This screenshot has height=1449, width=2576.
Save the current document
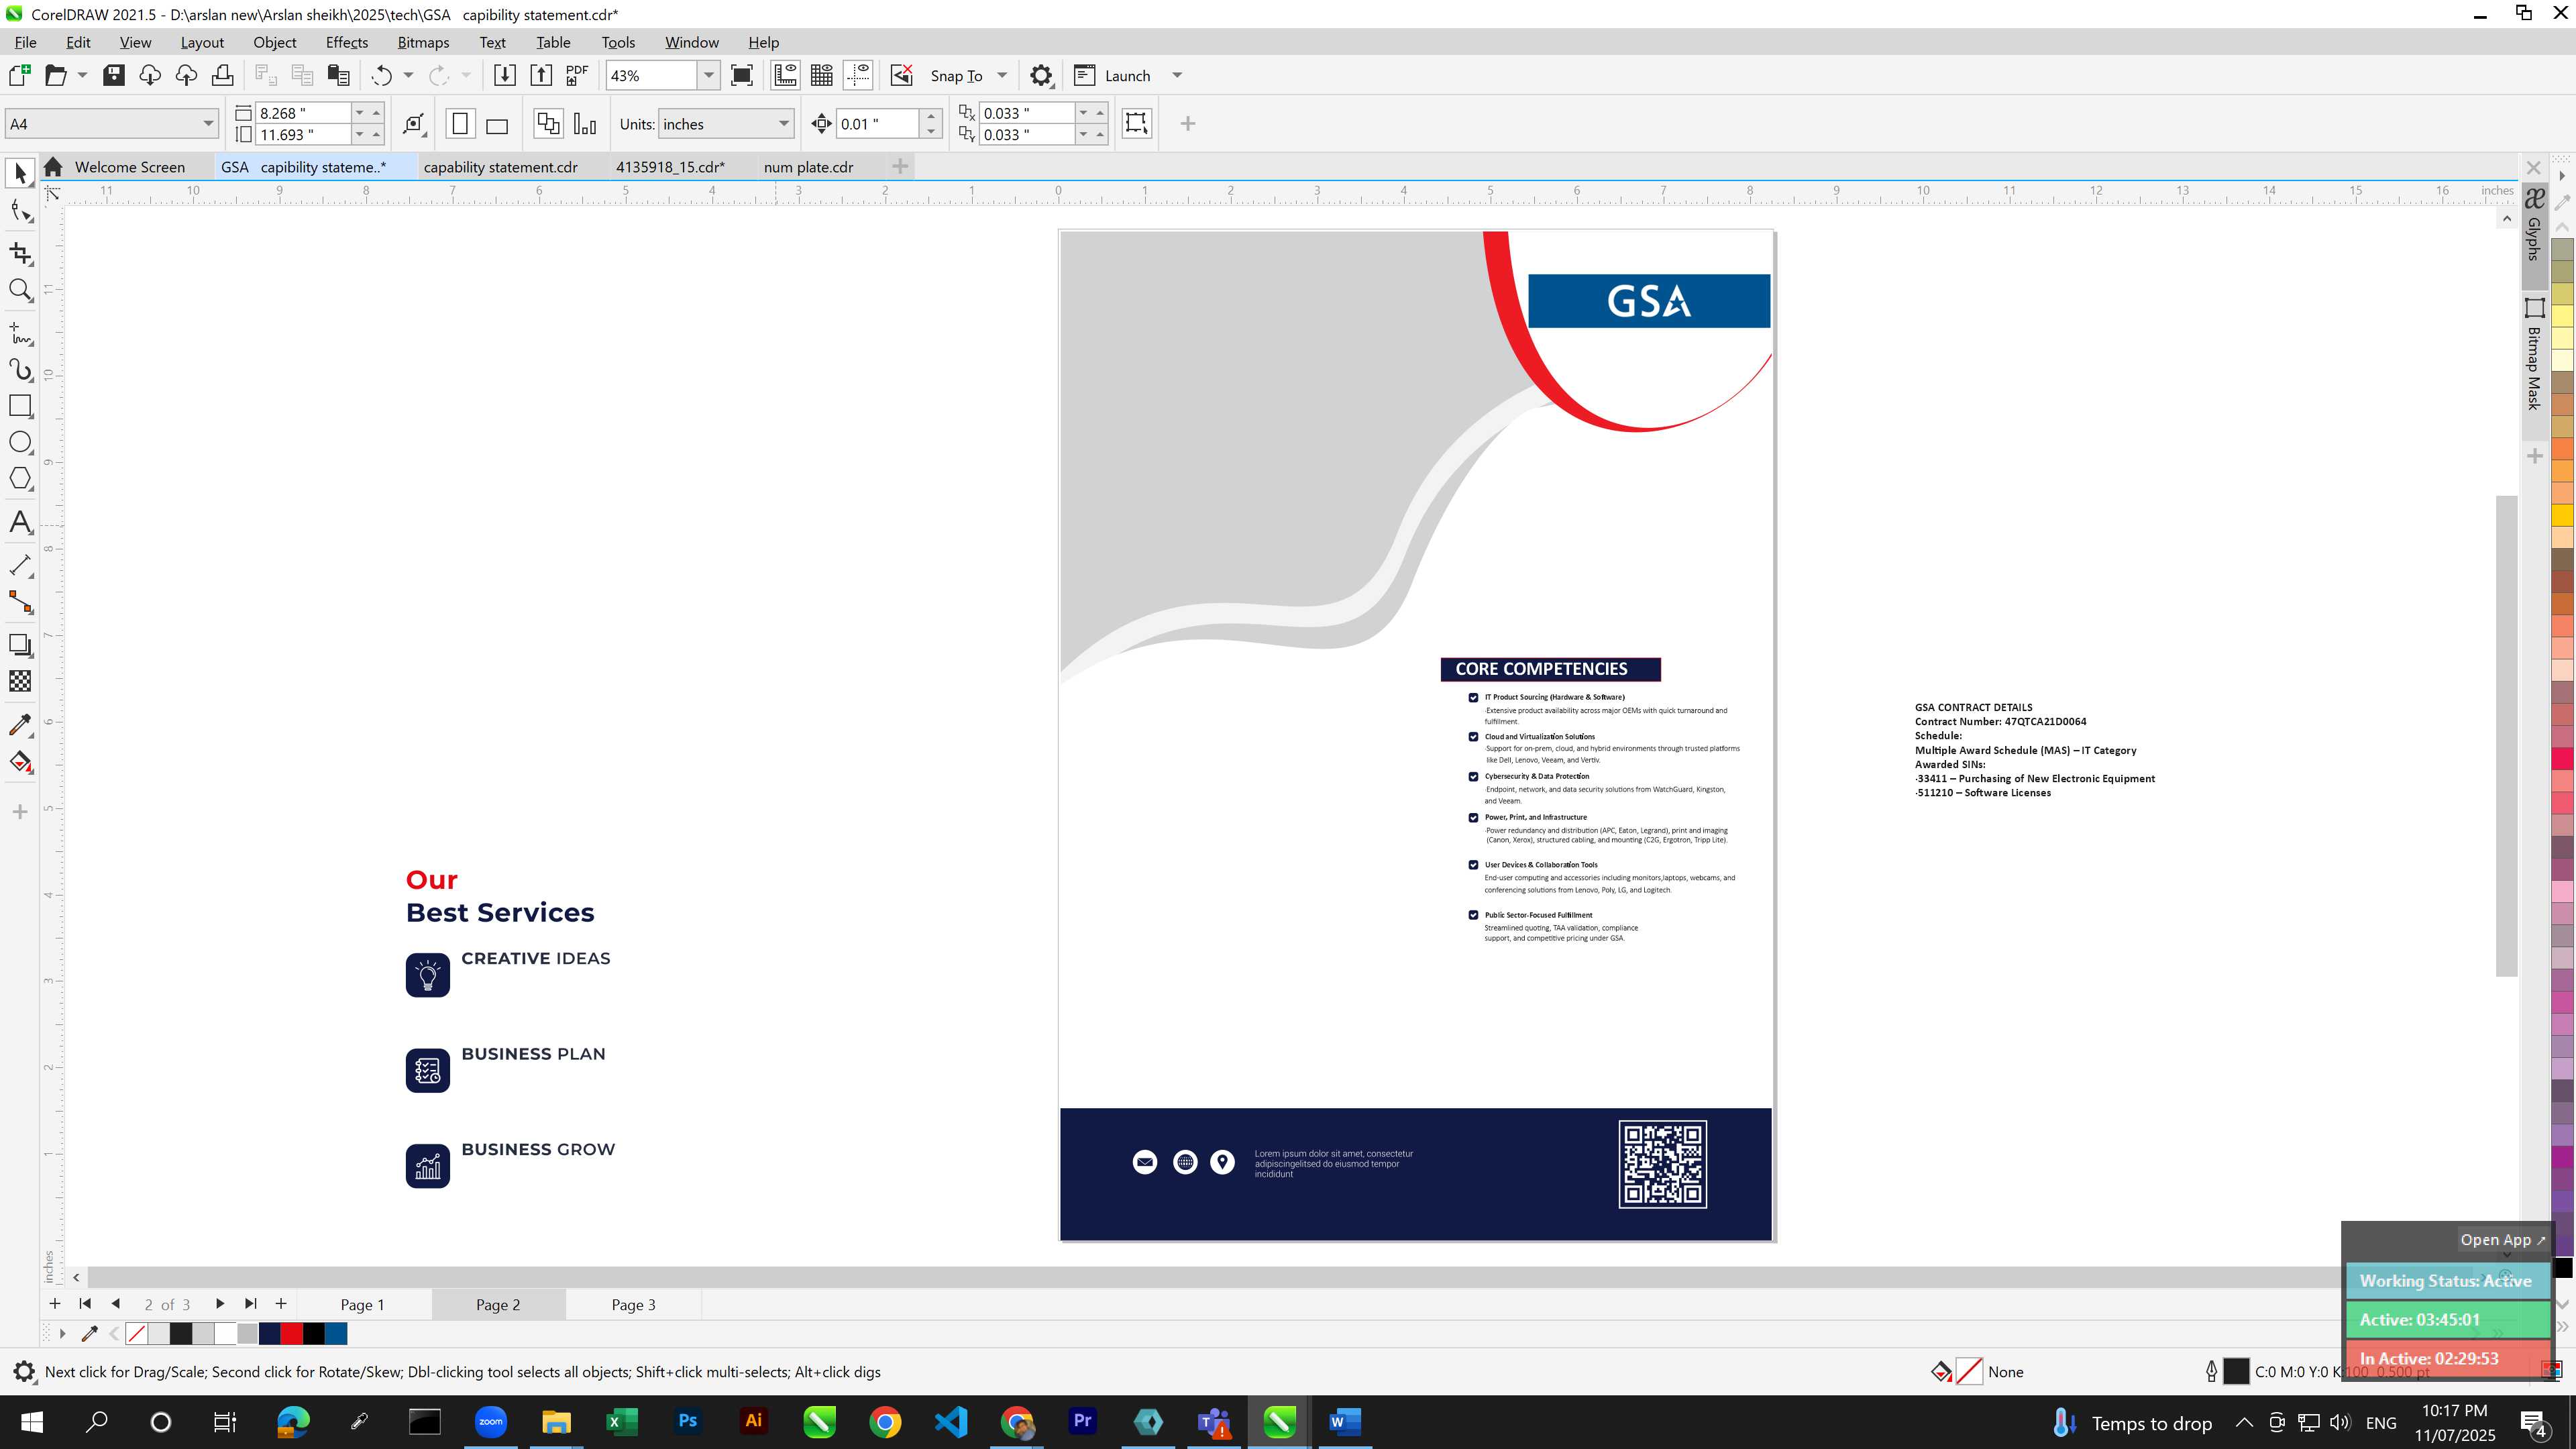point(113,76)
